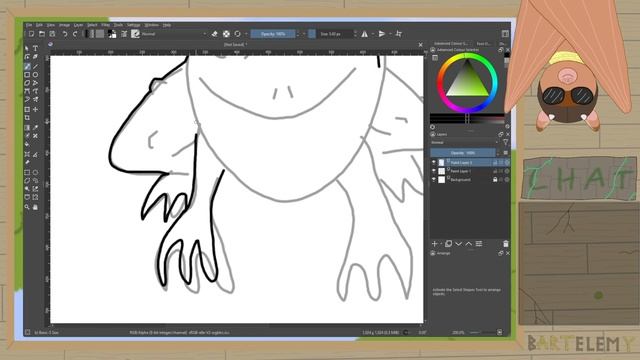This screenshot has width=640, height=360.
Task: Toggle wrap-around mode icon
Action: pos(399,34)
